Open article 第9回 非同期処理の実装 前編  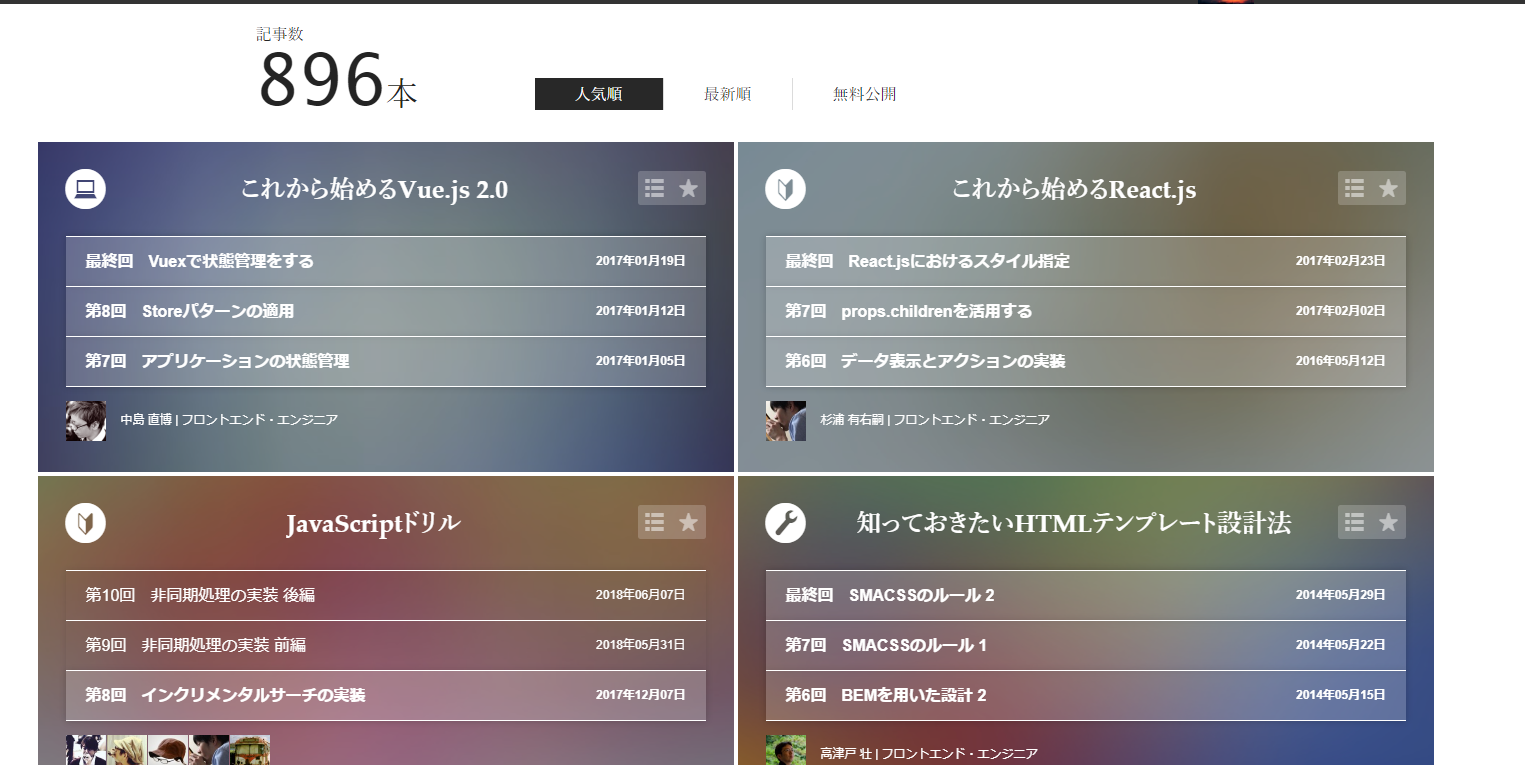pyautogui.click(x=386, y=645)
